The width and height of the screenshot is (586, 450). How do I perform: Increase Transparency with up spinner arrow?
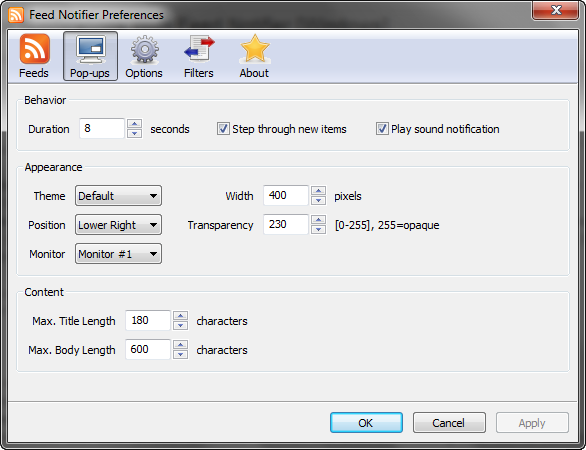(318, 219)
